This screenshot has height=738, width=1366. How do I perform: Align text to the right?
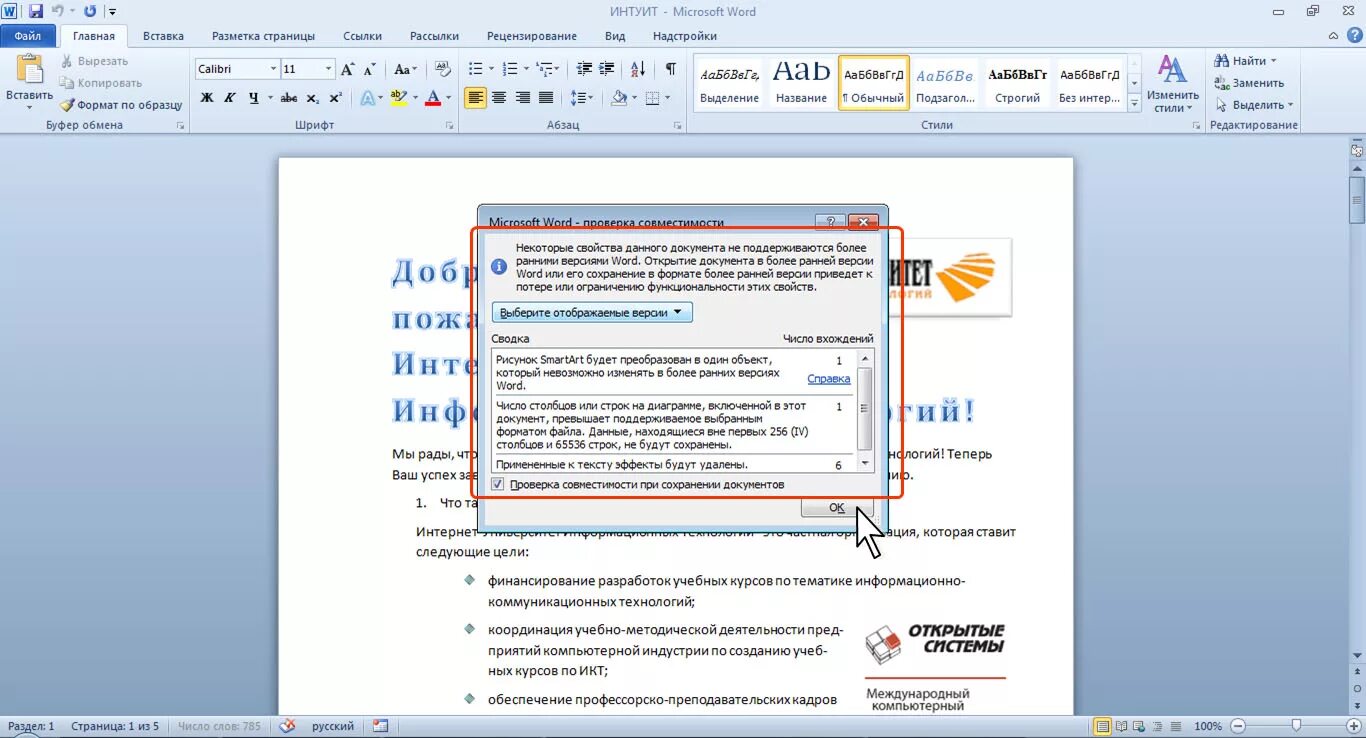(x=522, y=98)
